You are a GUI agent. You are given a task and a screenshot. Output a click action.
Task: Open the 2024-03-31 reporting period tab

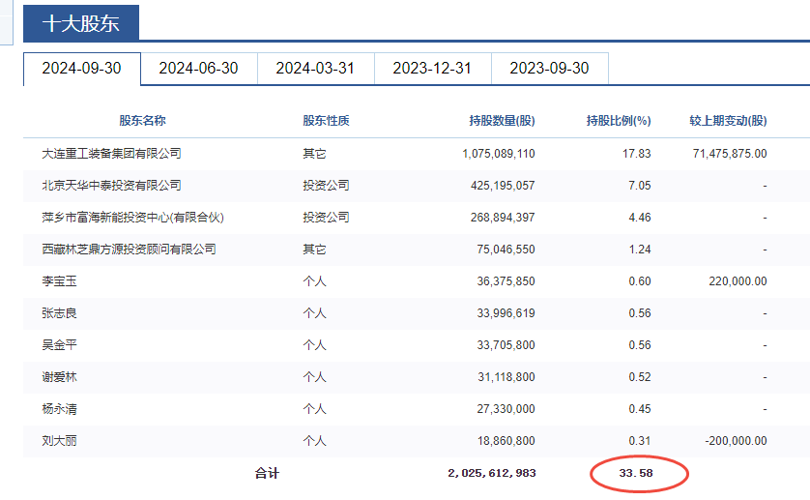(x=315, y=68)
